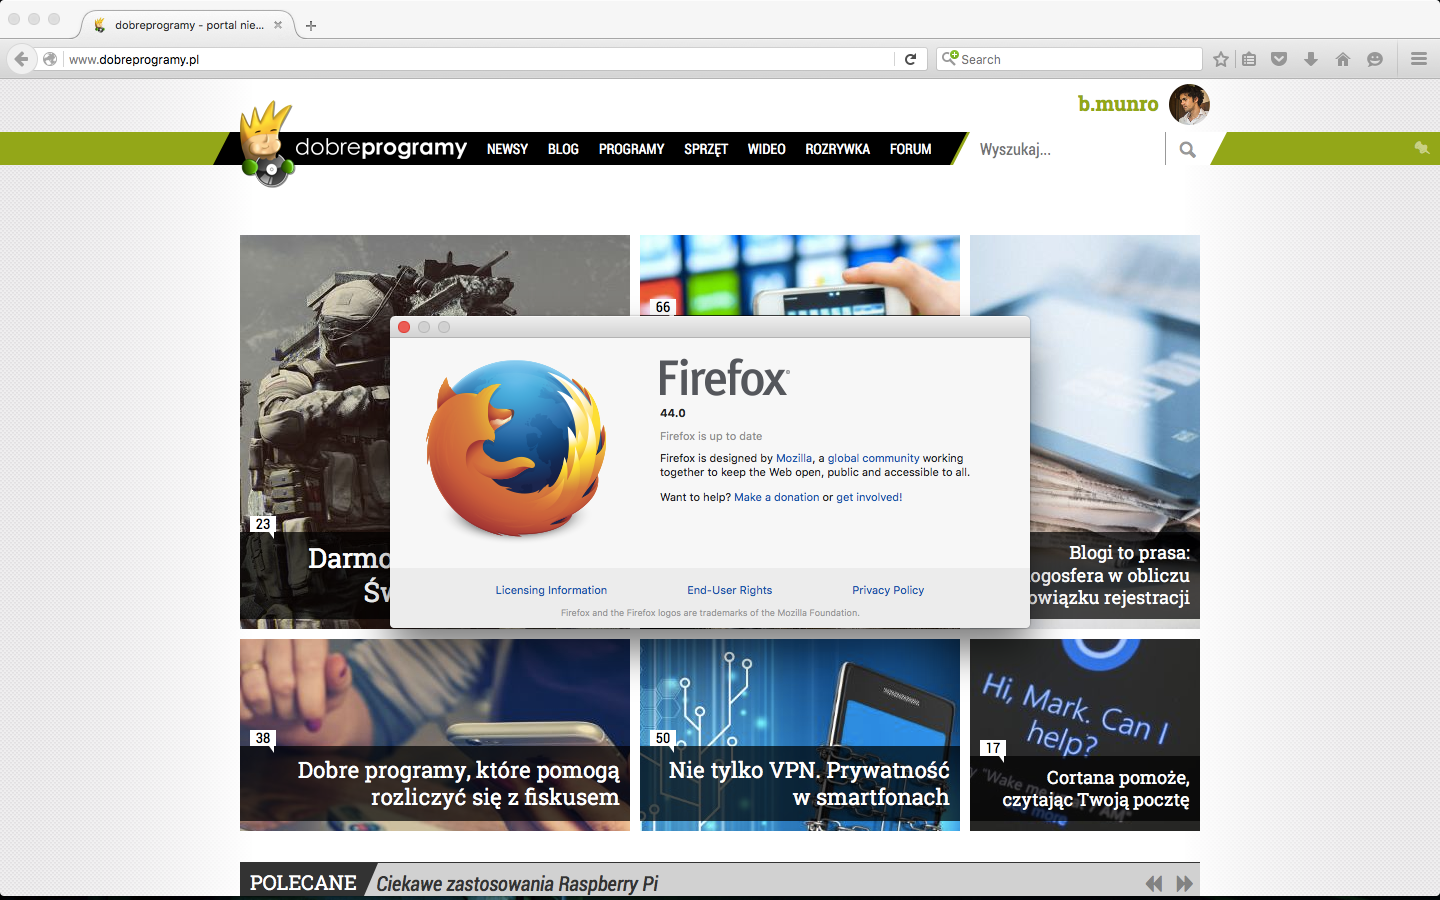Image resolution: width=1440 pixels, height=900 pixels.
Task: Open the NEWSY menu item
Action: [507, 149]
